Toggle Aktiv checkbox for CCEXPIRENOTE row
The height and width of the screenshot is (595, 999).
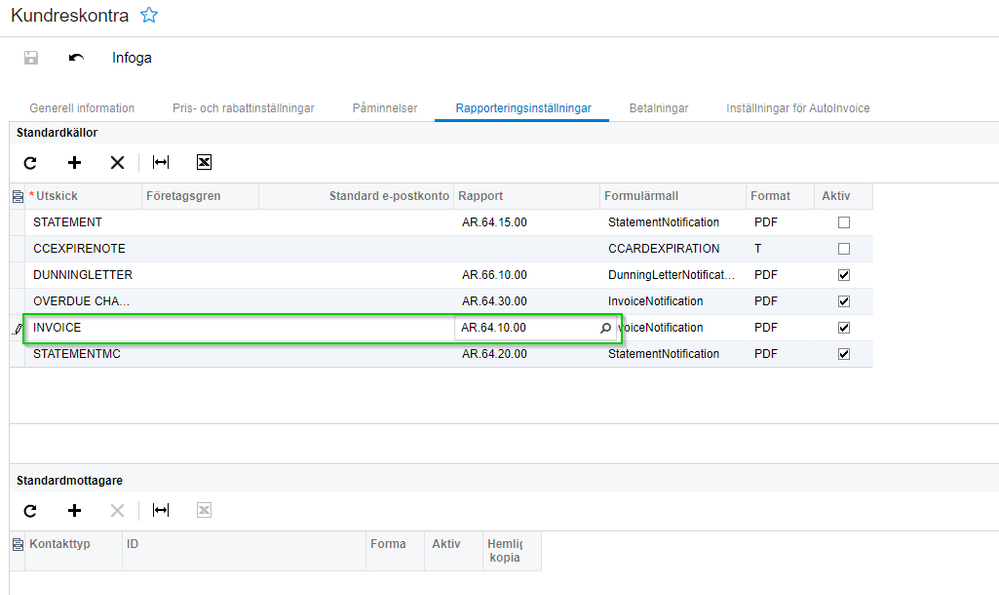pyautogui.click(x=844, y=248)
